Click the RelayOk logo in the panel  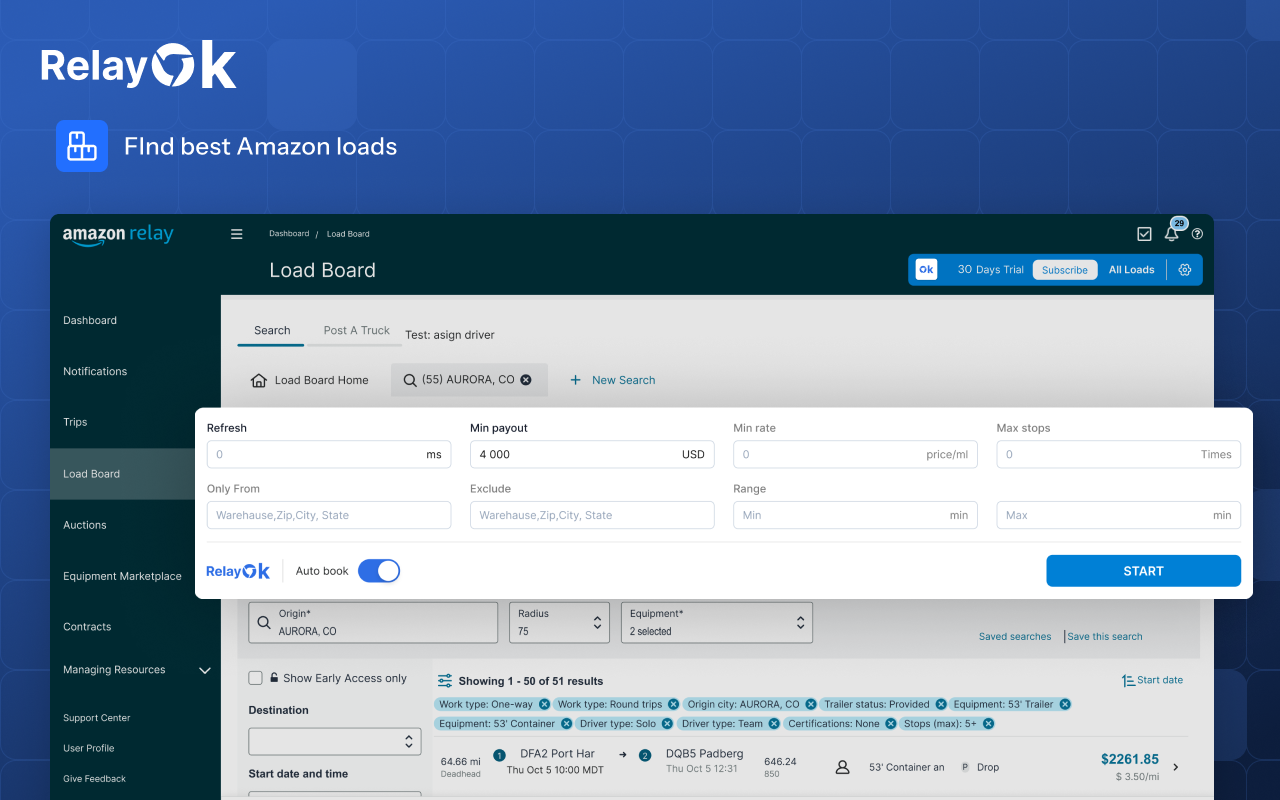pos(238,571)
